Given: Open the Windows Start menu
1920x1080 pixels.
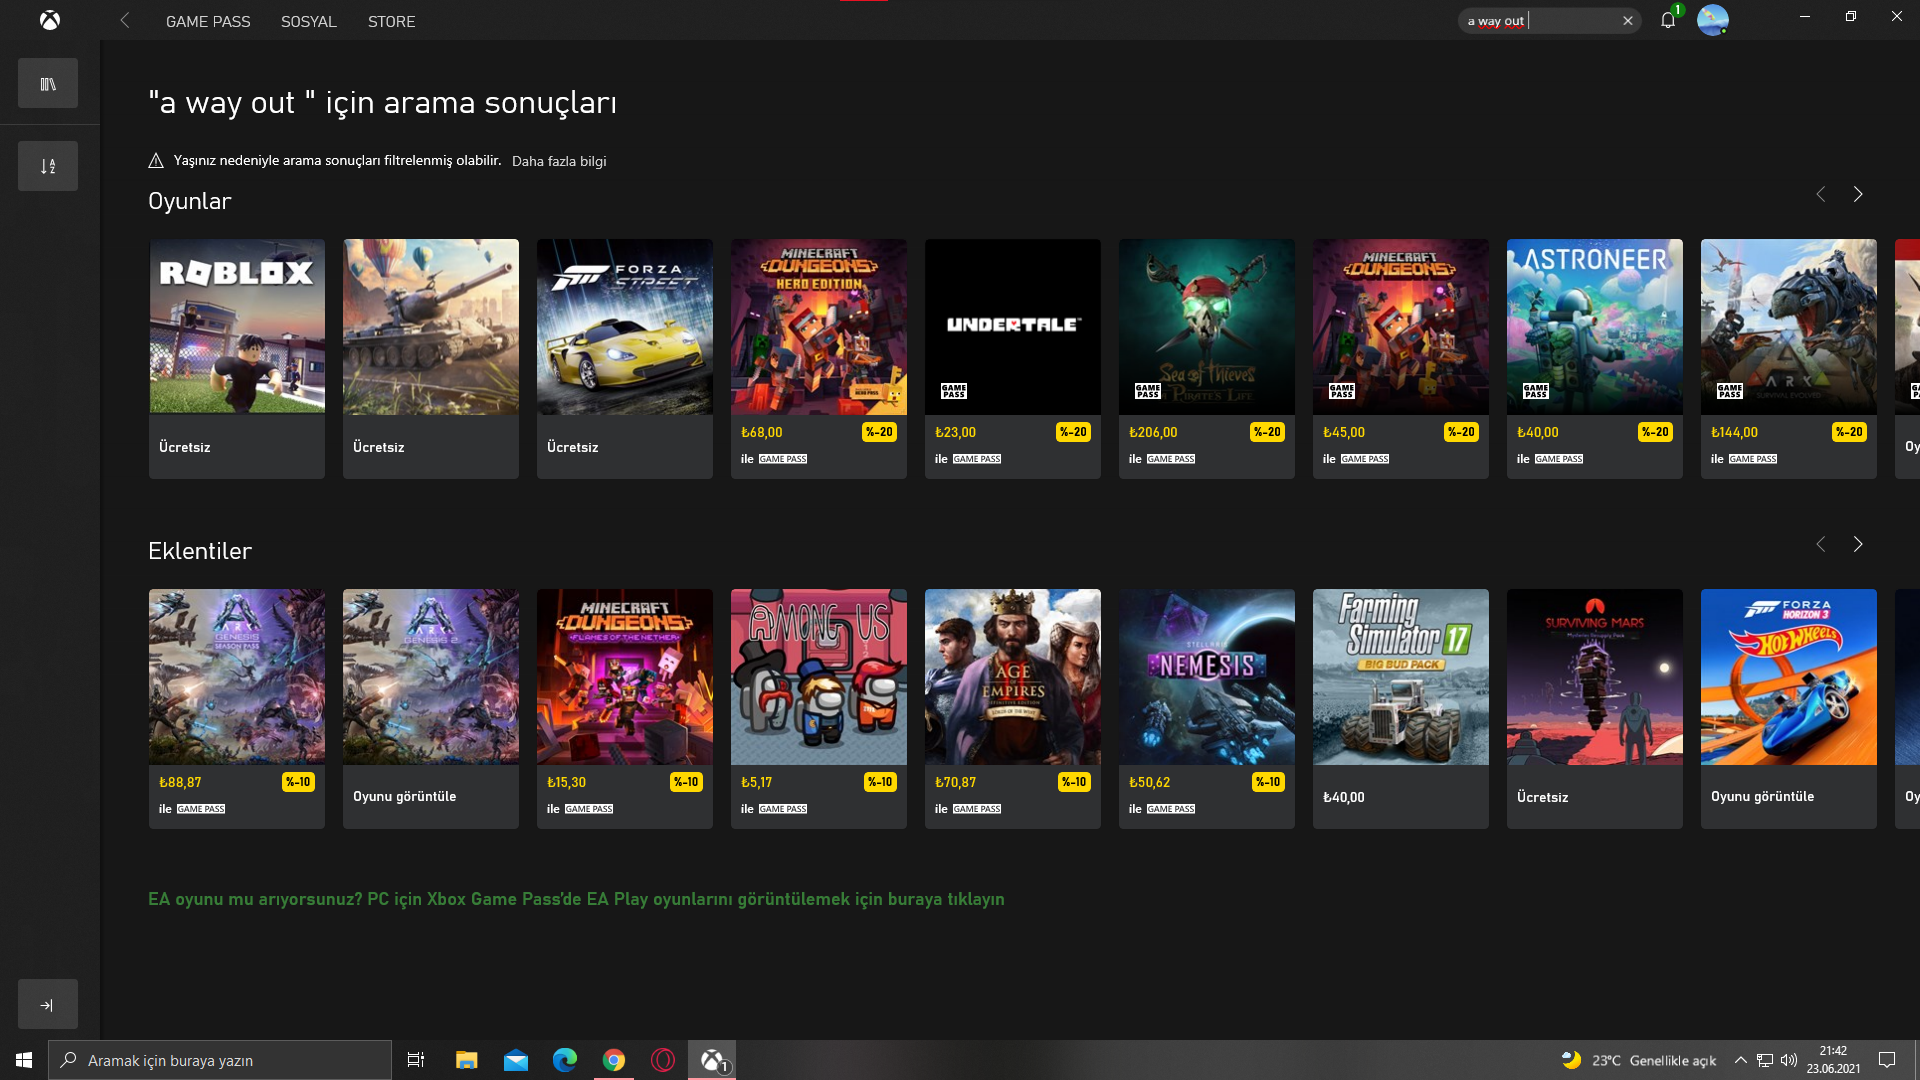Looking at the screenshot, I should [24, 1060].
